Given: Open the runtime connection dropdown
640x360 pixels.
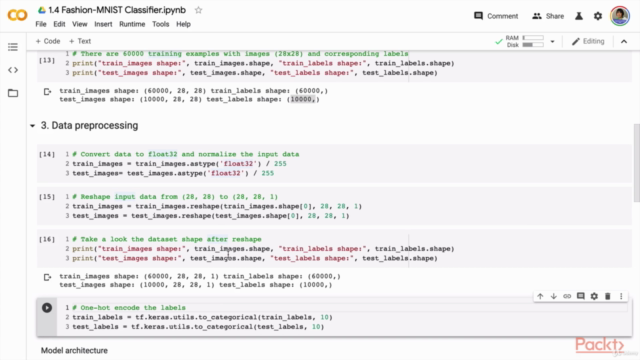Looking at the screenshot, I should coord(552,41).
